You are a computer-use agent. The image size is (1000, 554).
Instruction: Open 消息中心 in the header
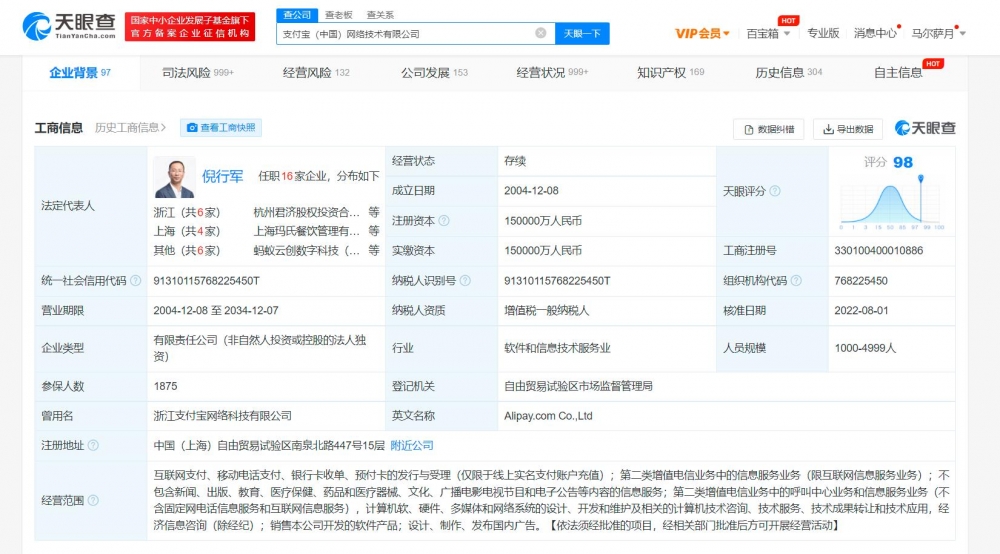tap(875, 33)
